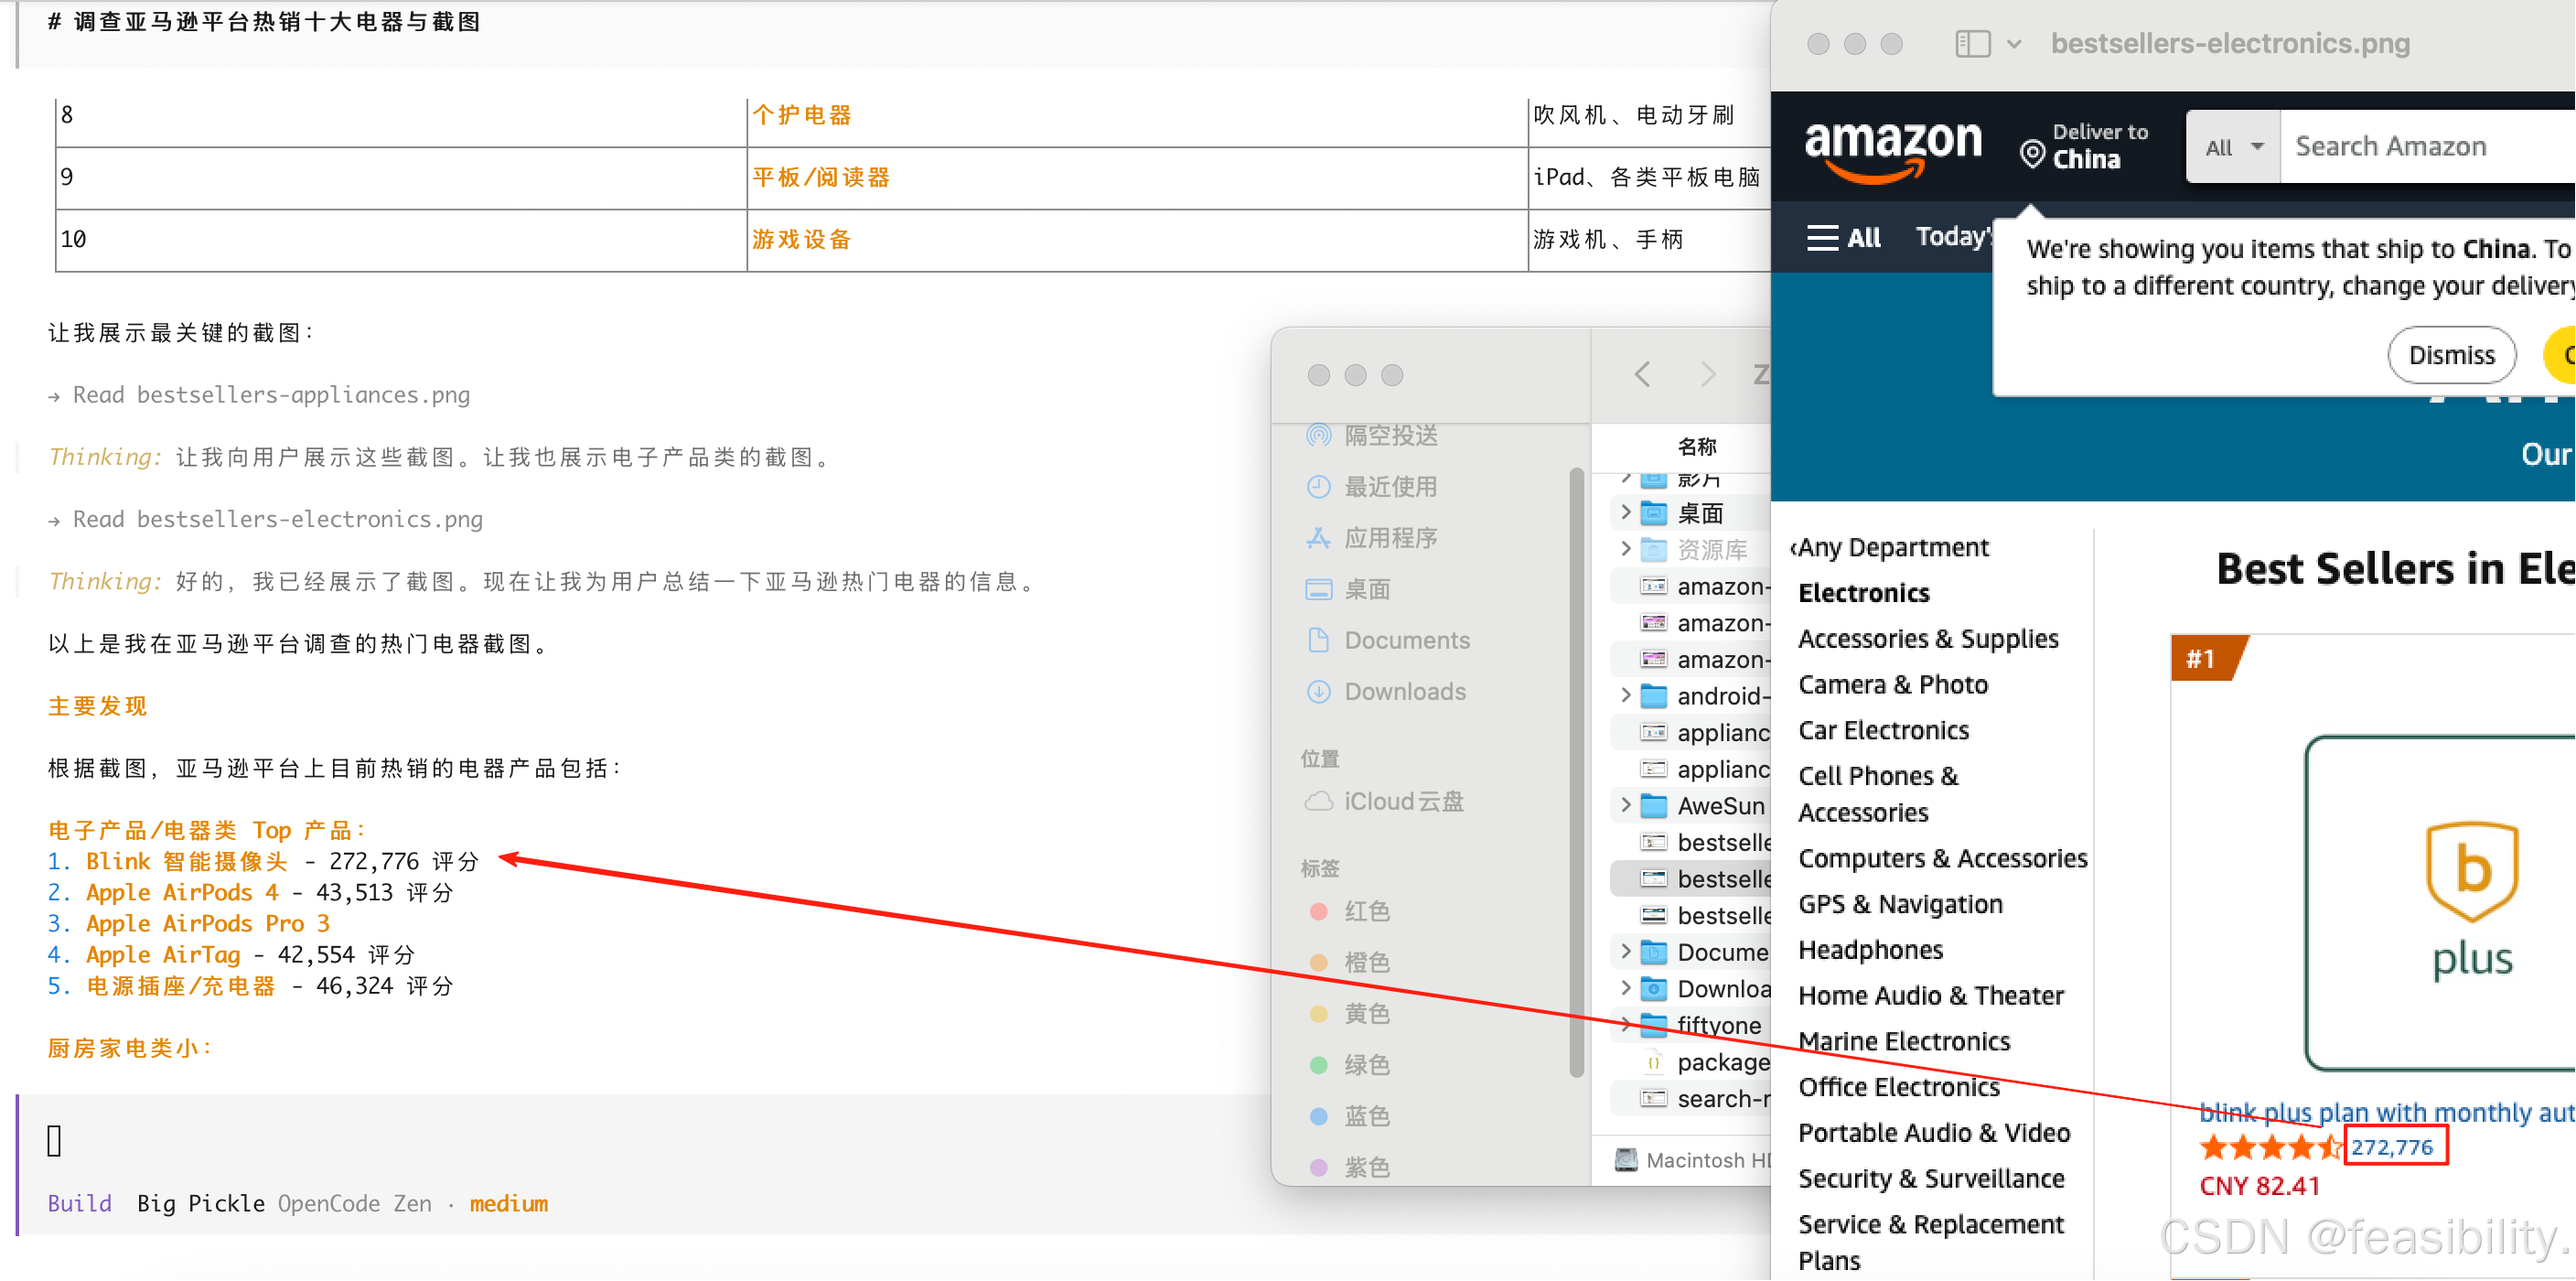Click the sidebar toggle icon in the Preview toolbar

tap(1972, 44)
